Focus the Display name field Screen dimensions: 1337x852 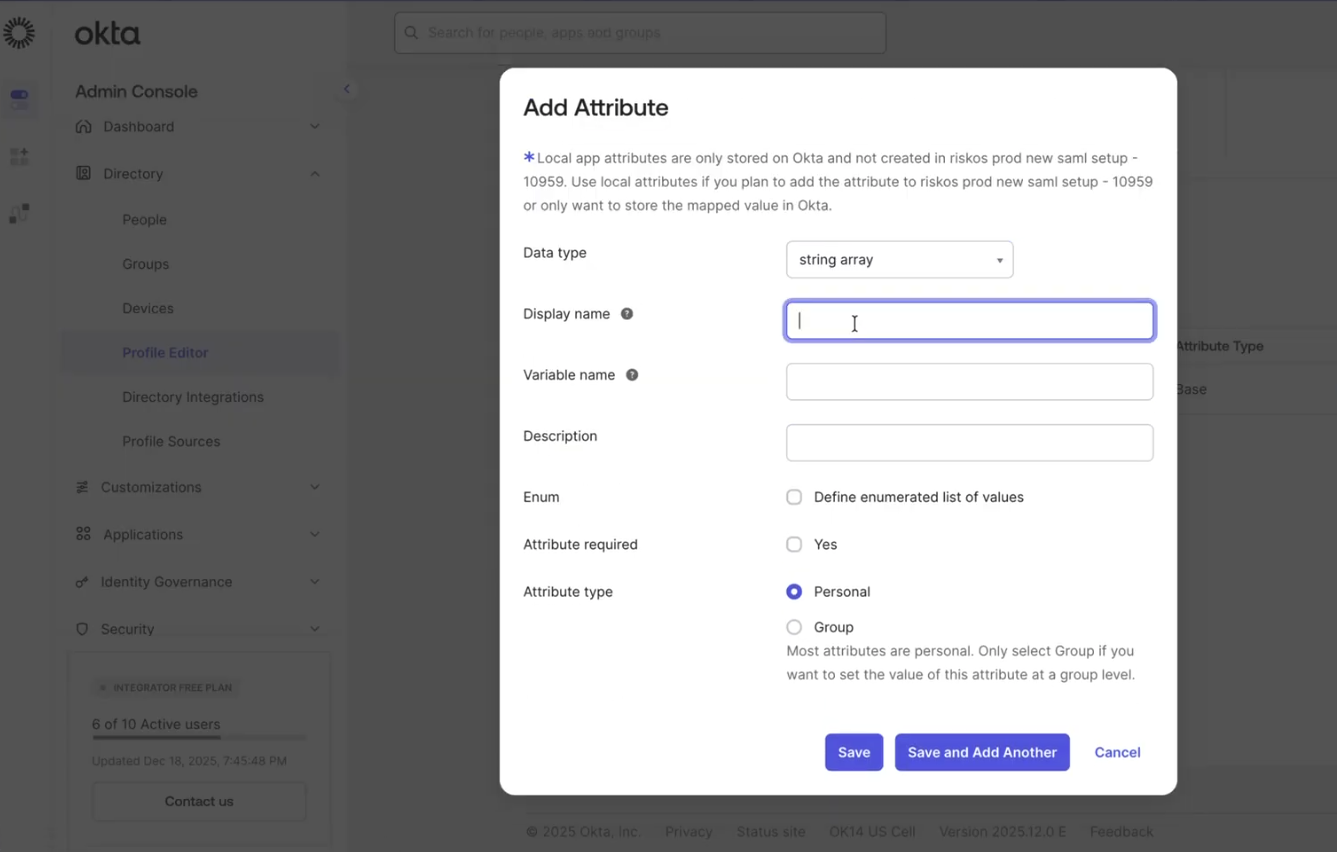point(970,321)
